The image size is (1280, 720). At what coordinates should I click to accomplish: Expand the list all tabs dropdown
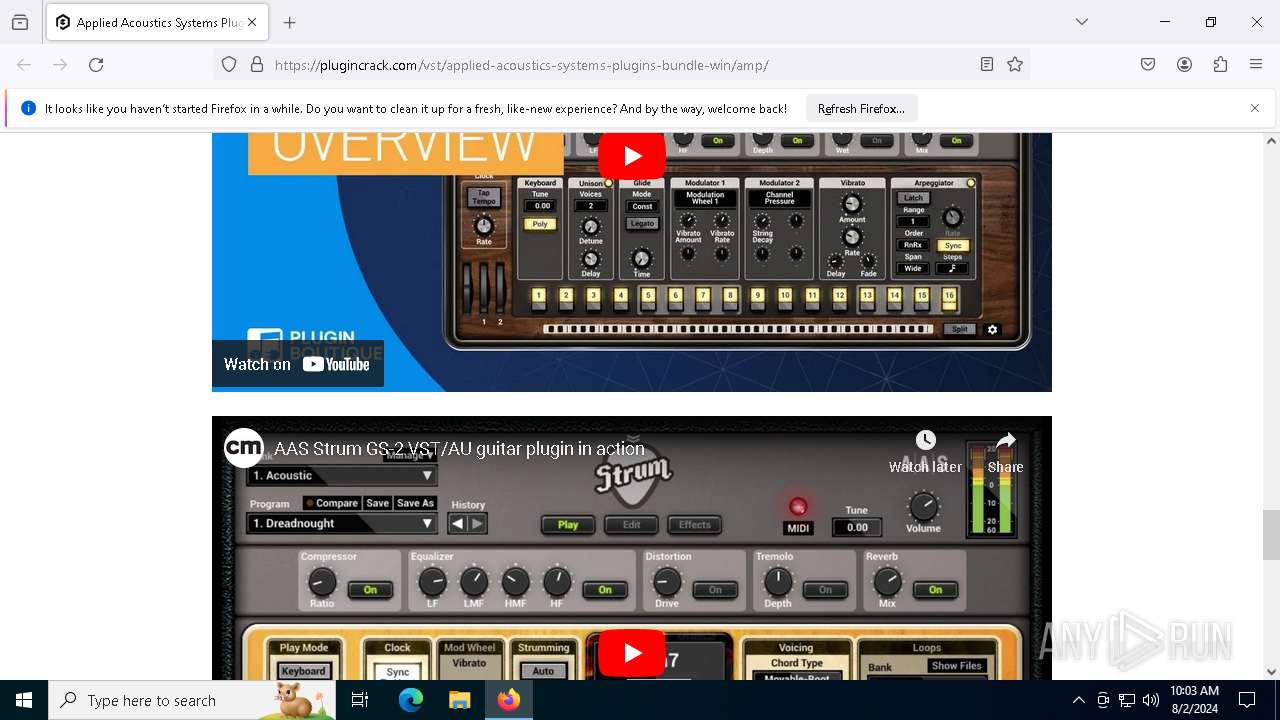coord(1082,22)
